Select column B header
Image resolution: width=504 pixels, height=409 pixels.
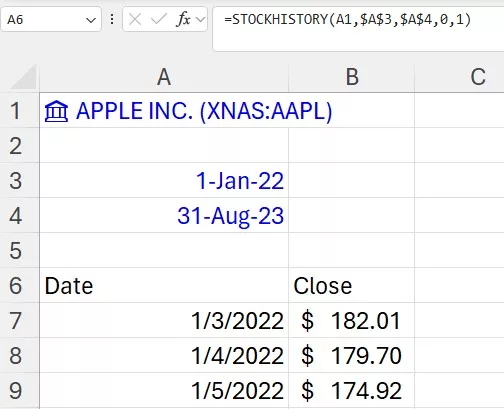coord(352,77)
